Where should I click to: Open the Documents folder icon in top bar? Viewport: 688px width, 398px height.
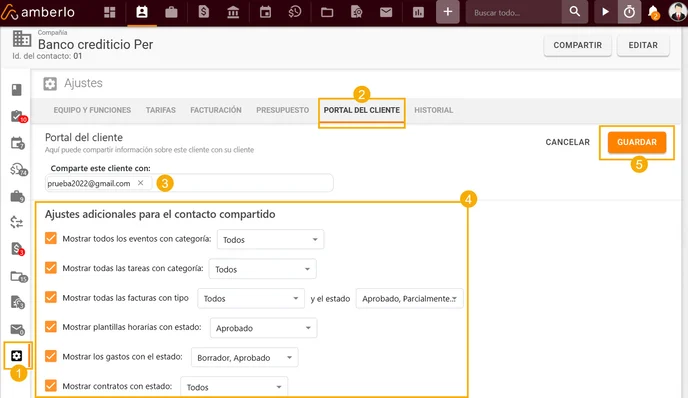click(327, 12)
